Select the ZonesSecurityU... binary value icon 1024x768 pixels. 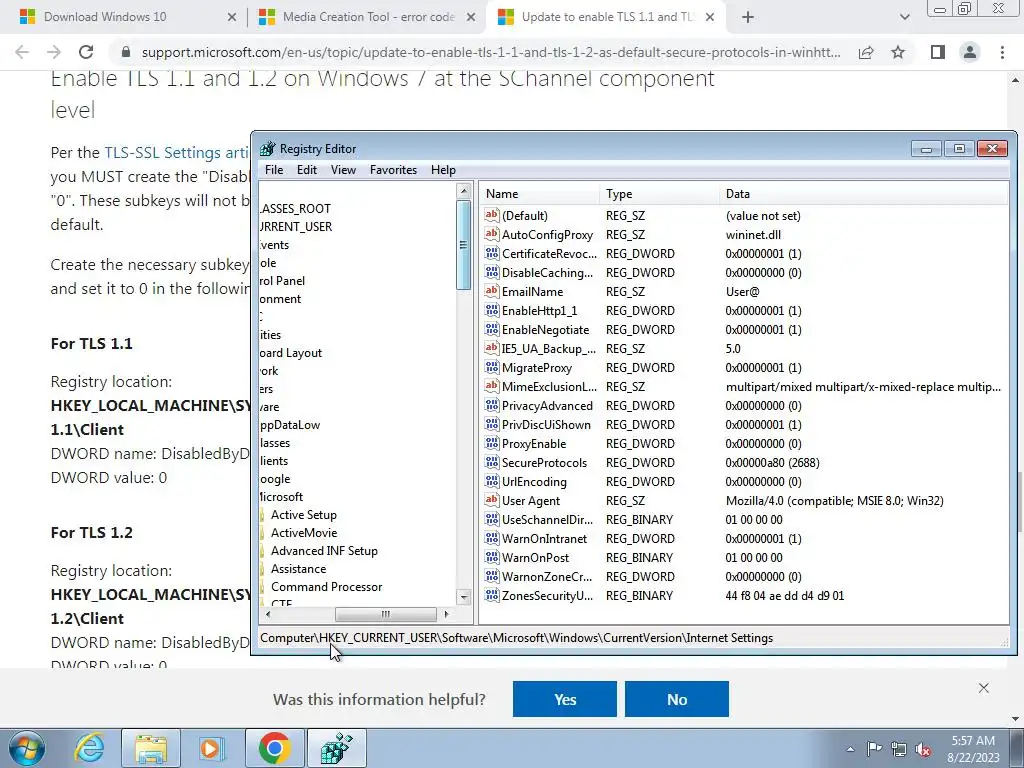tap(492, 596)
